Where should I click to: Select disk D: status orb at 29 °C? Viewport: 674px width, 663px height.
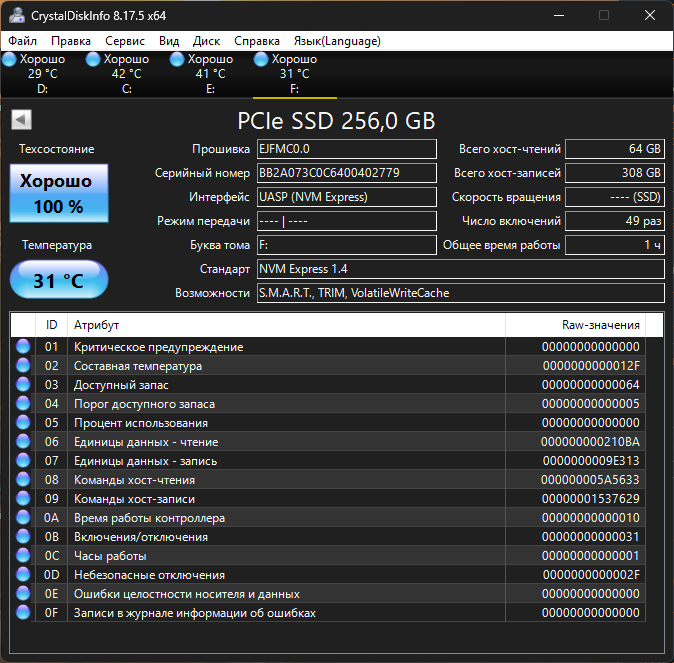point(9,59)
